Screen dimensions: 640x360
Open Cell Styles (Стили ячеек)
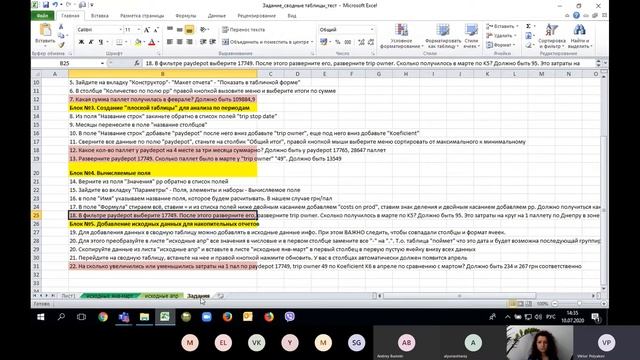471,36
